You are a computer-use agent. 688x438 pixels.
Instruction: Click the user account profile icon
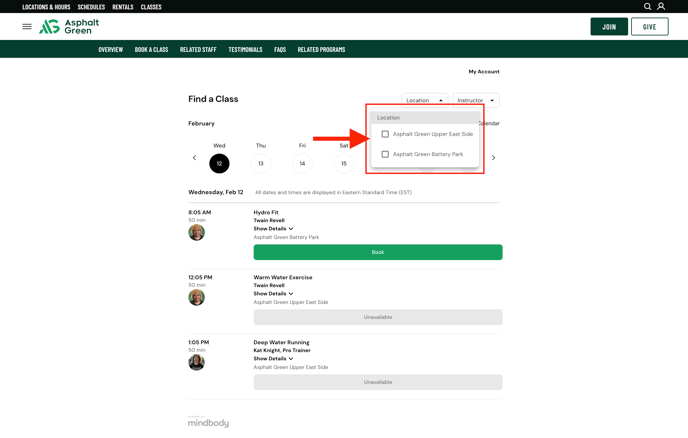[661, 7]
